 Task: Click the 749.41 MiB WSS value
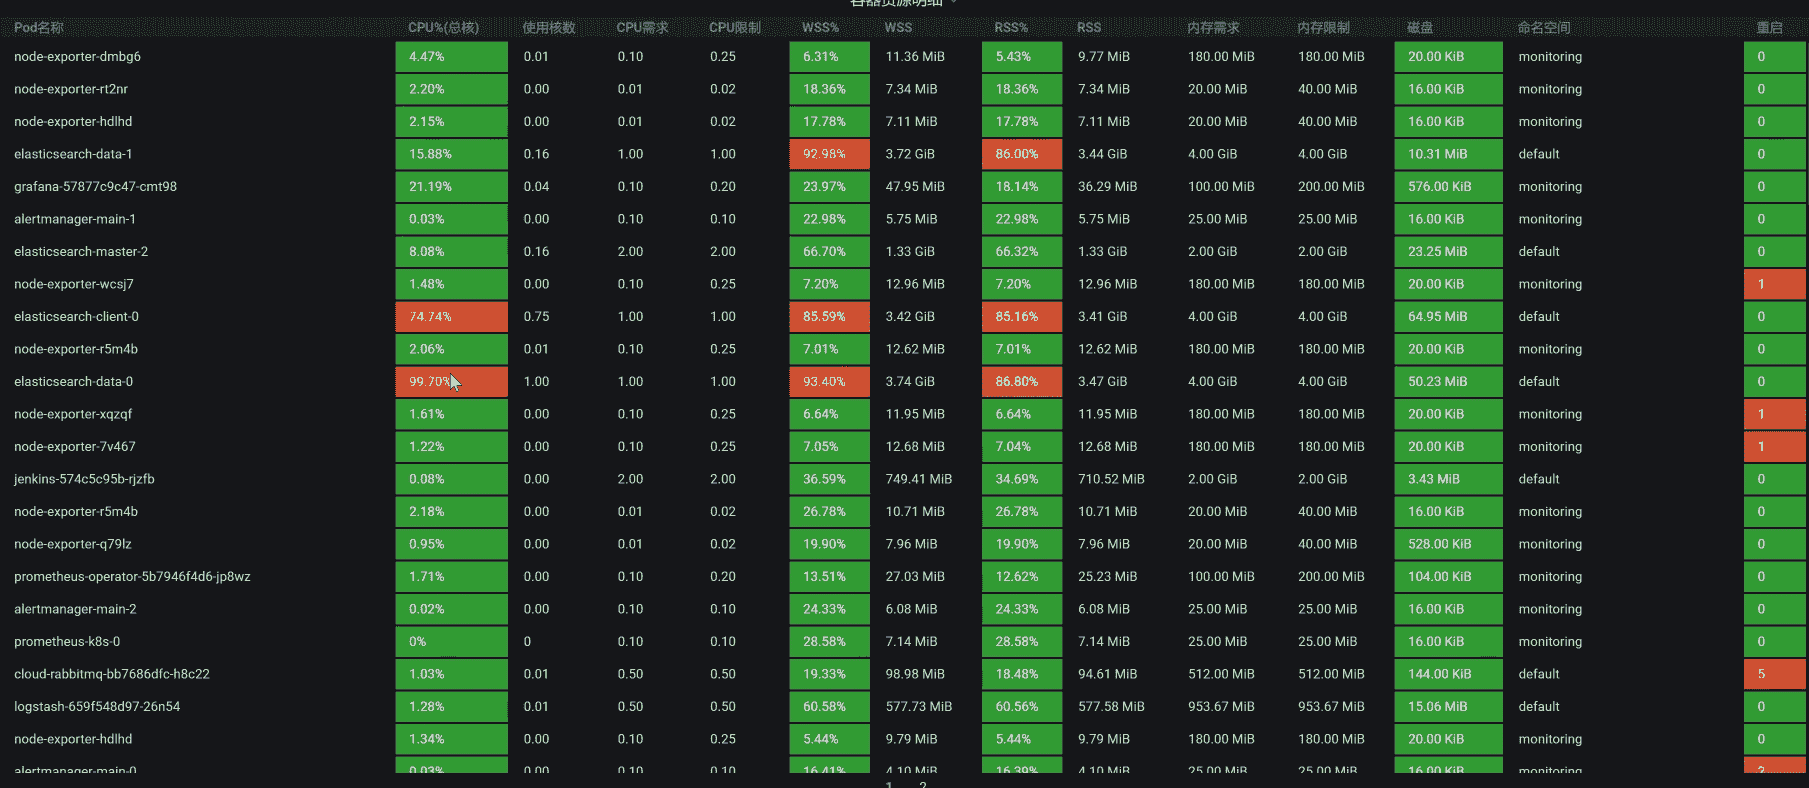click(918, 479)
